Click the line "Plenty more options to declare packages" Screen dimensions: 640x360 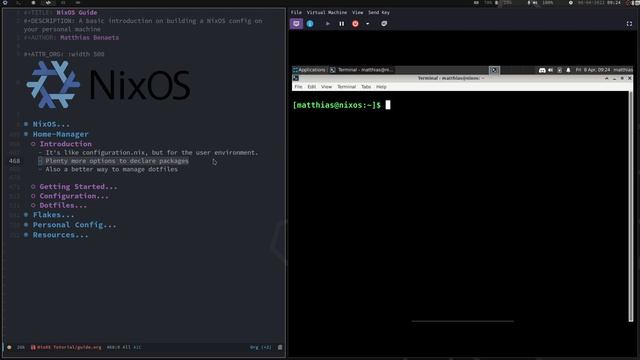[117, 161]
